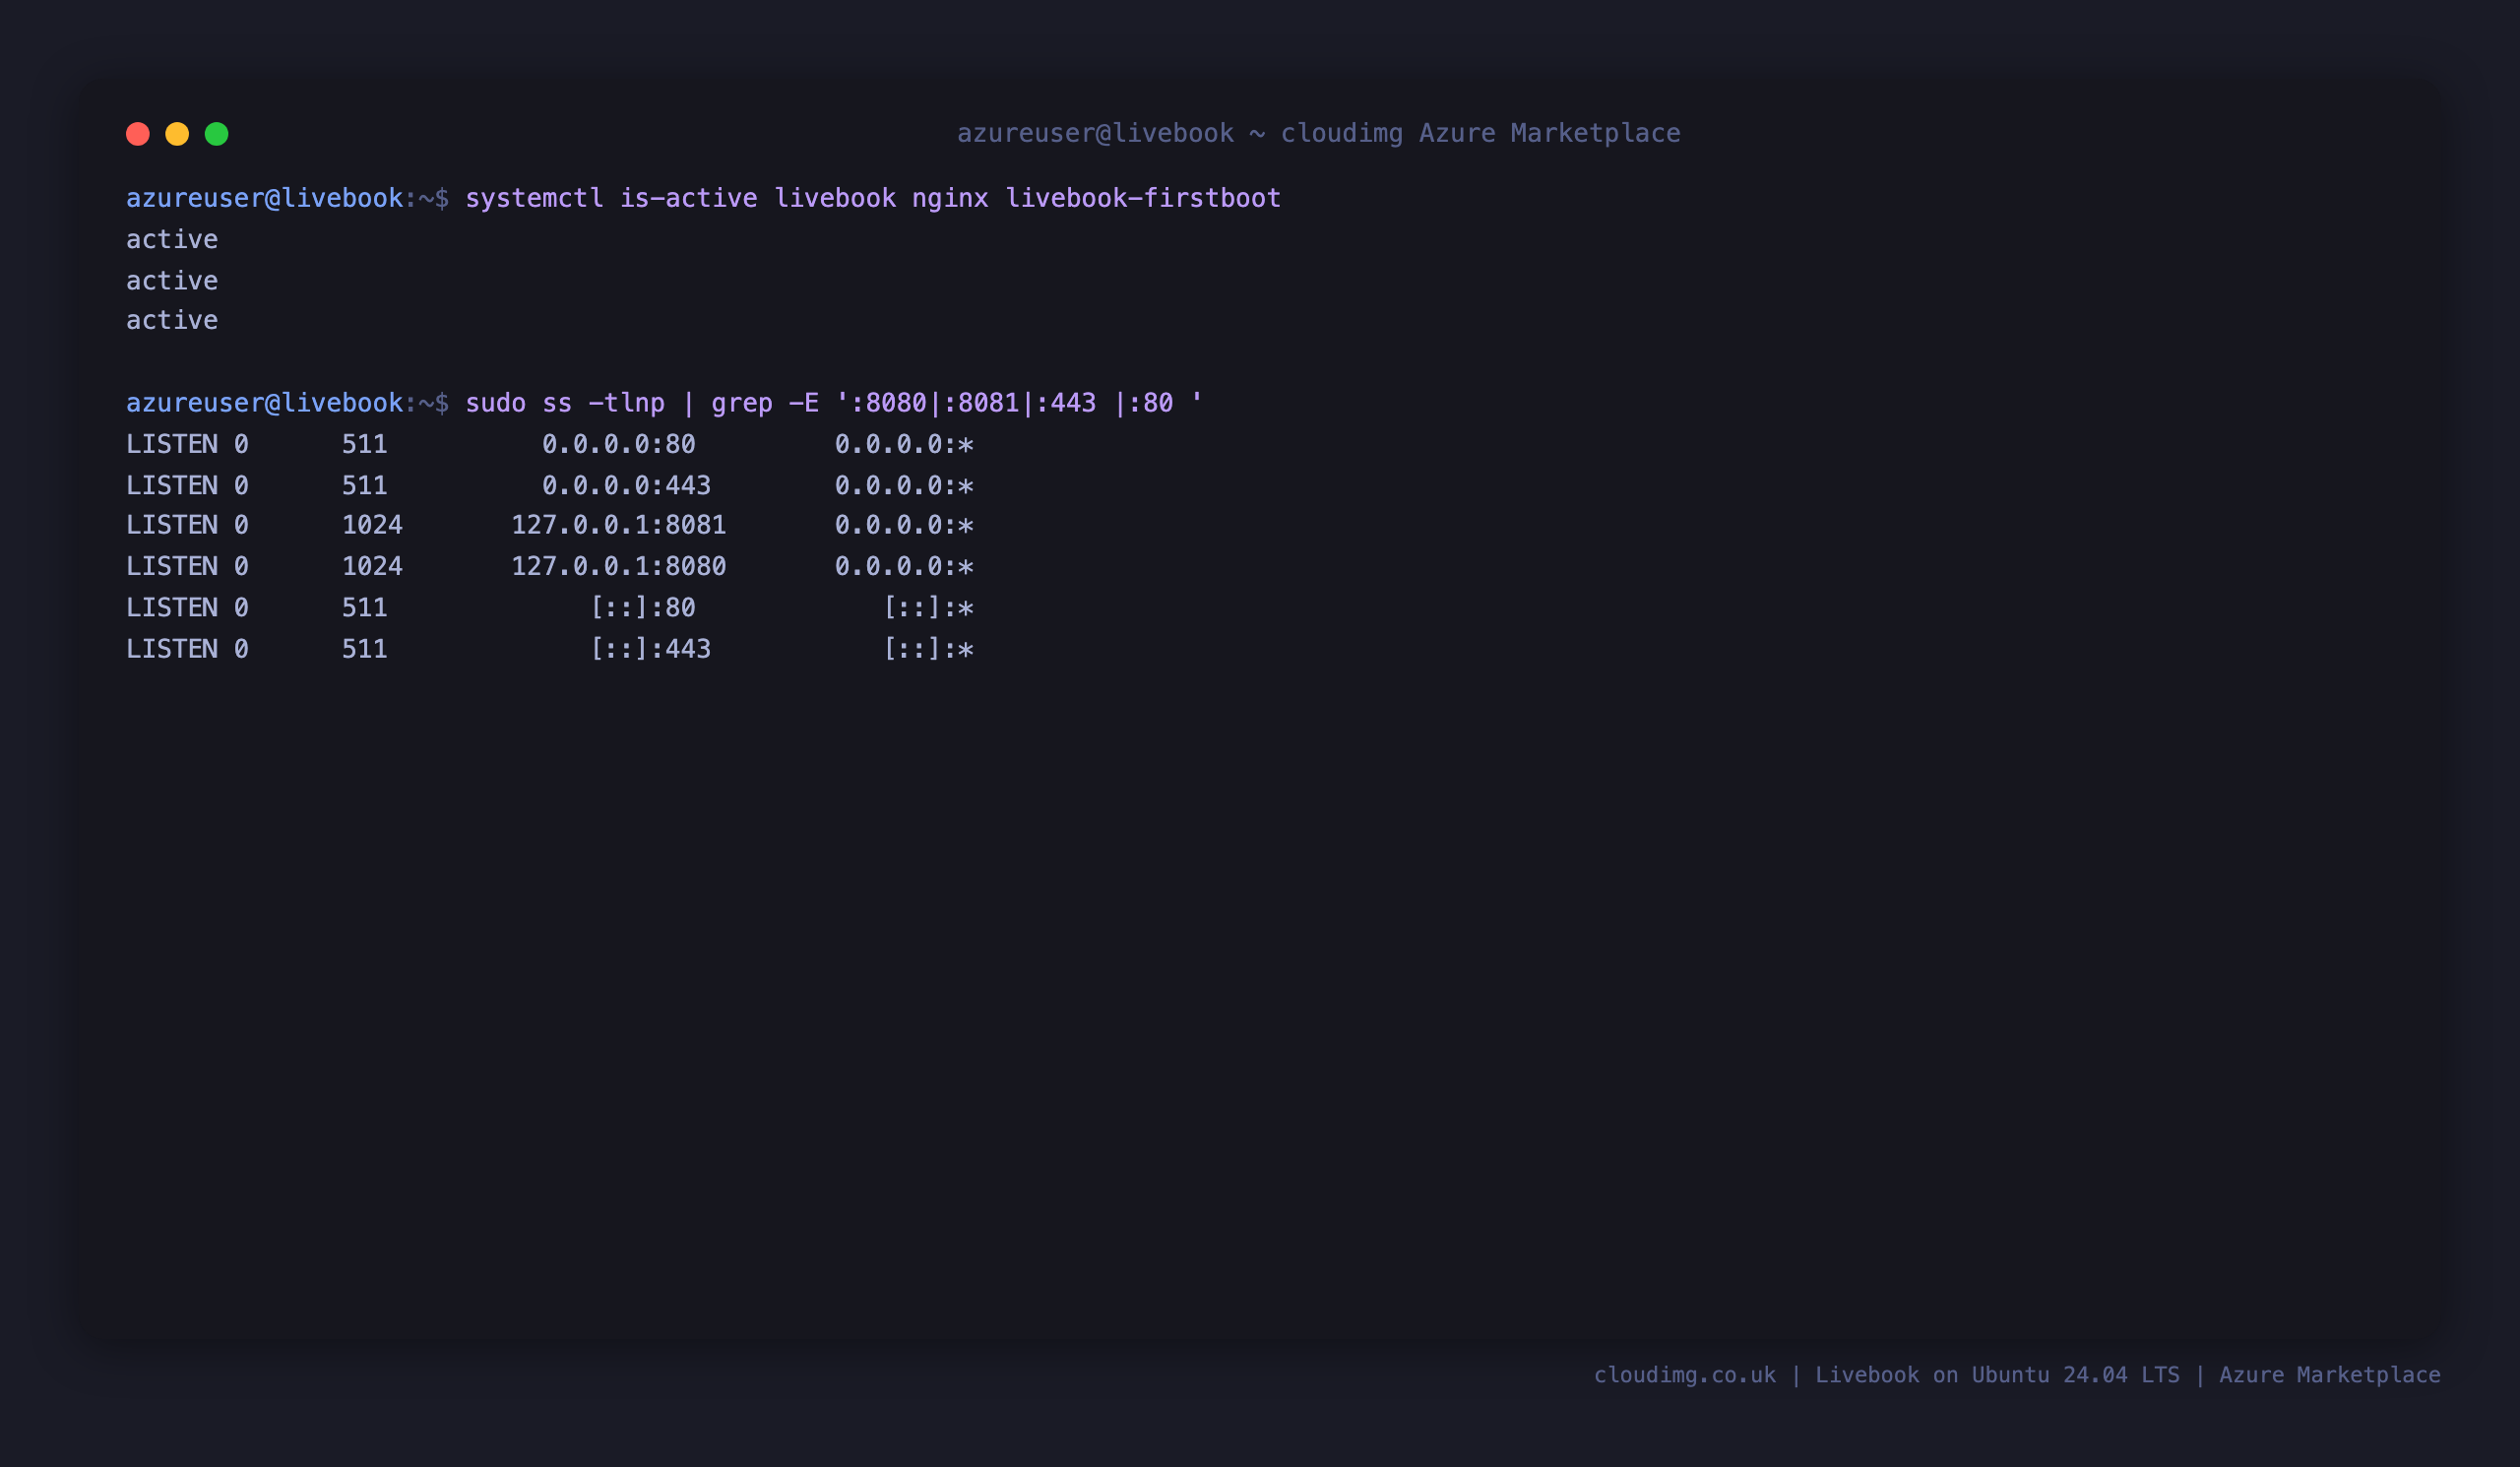Screen dimensions: 2520x1467
Task: Click peer address '[::]:*' in the [::]:80 row
Action: (x=928, y=607)
